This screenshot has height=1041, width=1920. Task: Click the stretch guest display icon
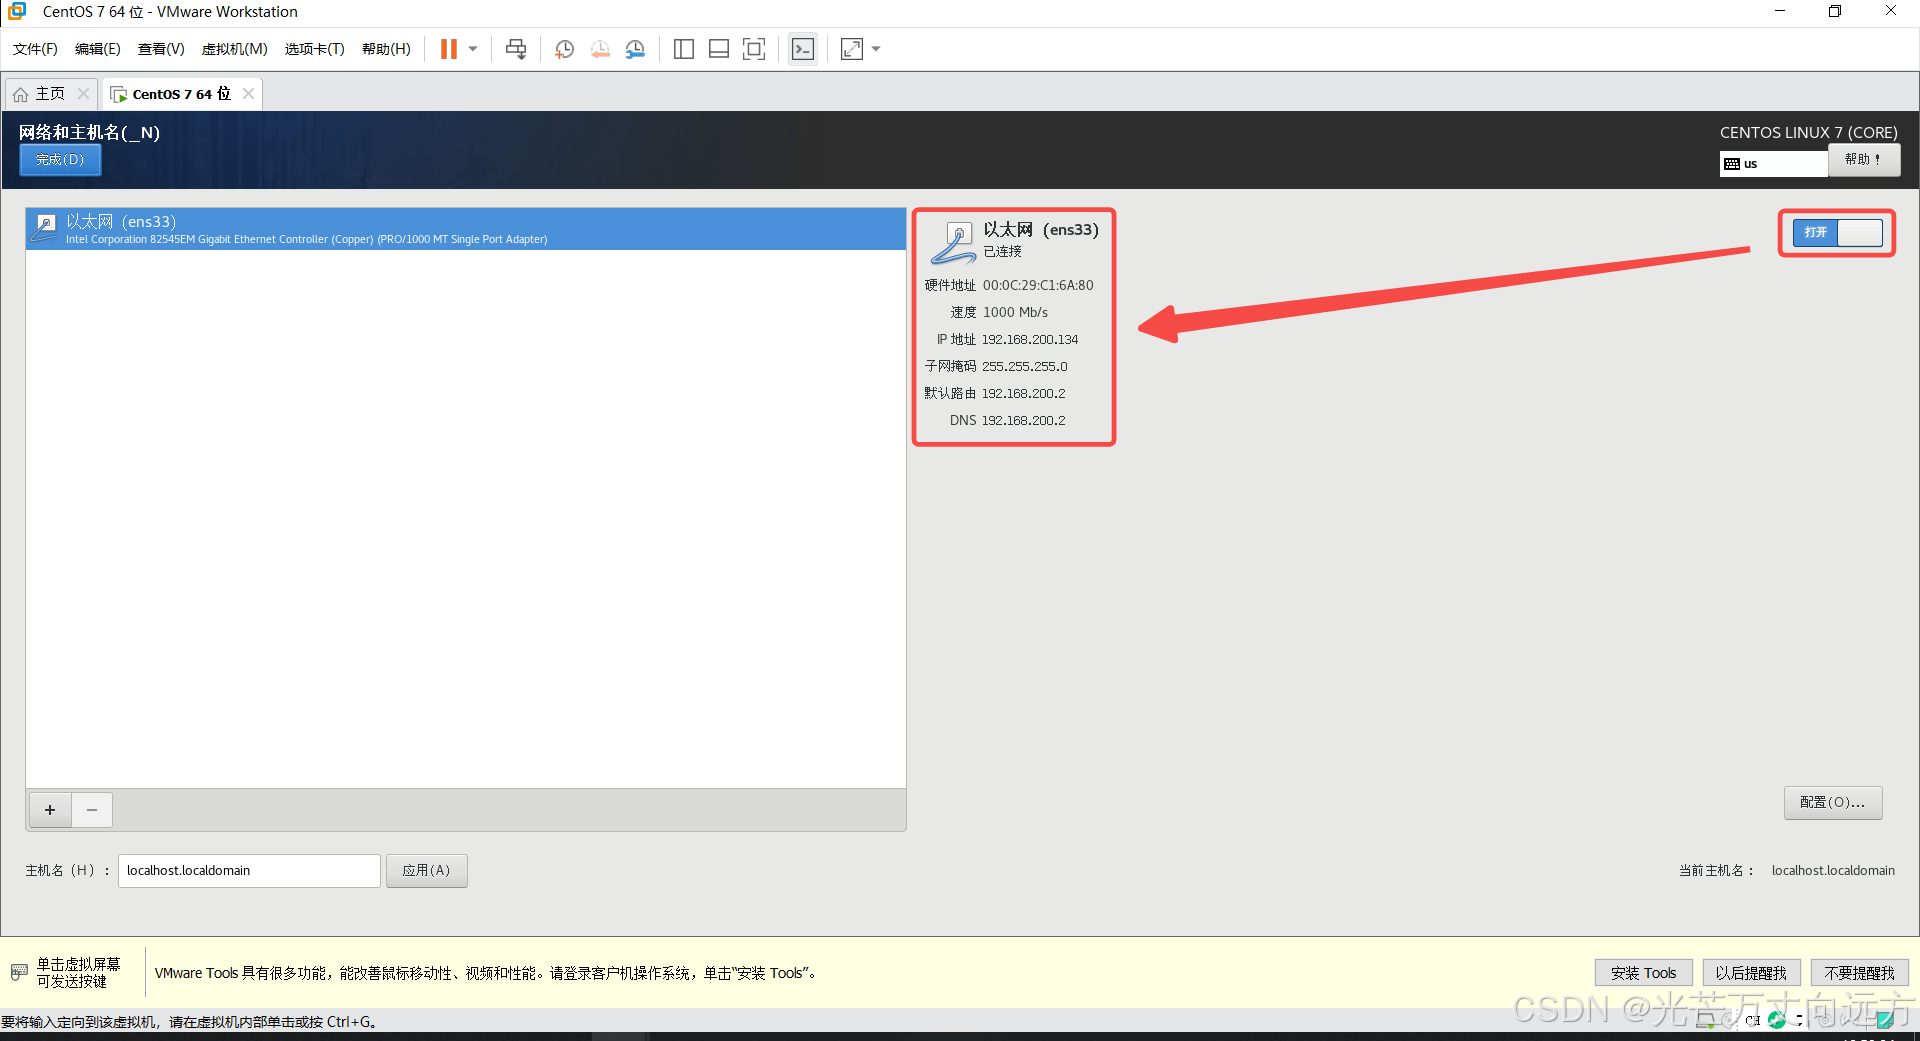(852, 49)
